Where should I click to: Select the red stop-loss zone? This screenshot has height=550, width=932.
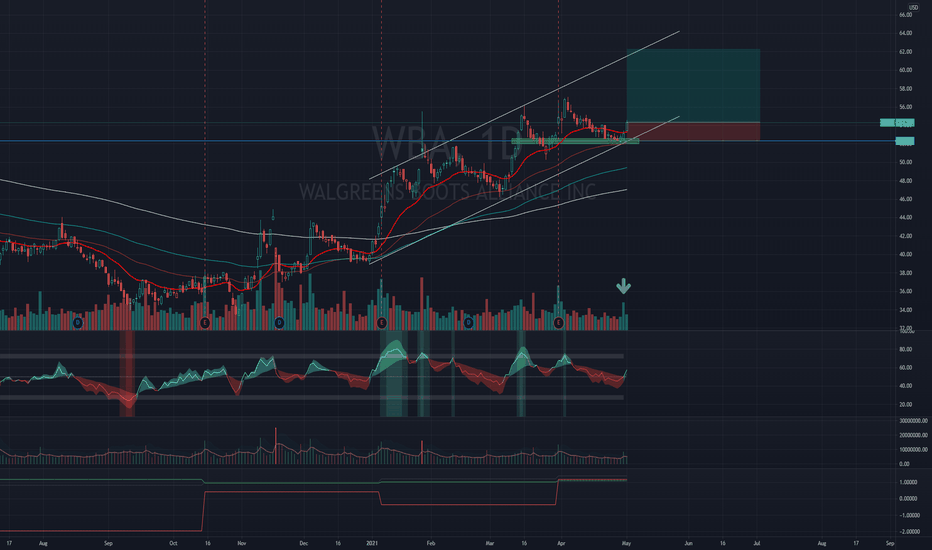[693, 131]
